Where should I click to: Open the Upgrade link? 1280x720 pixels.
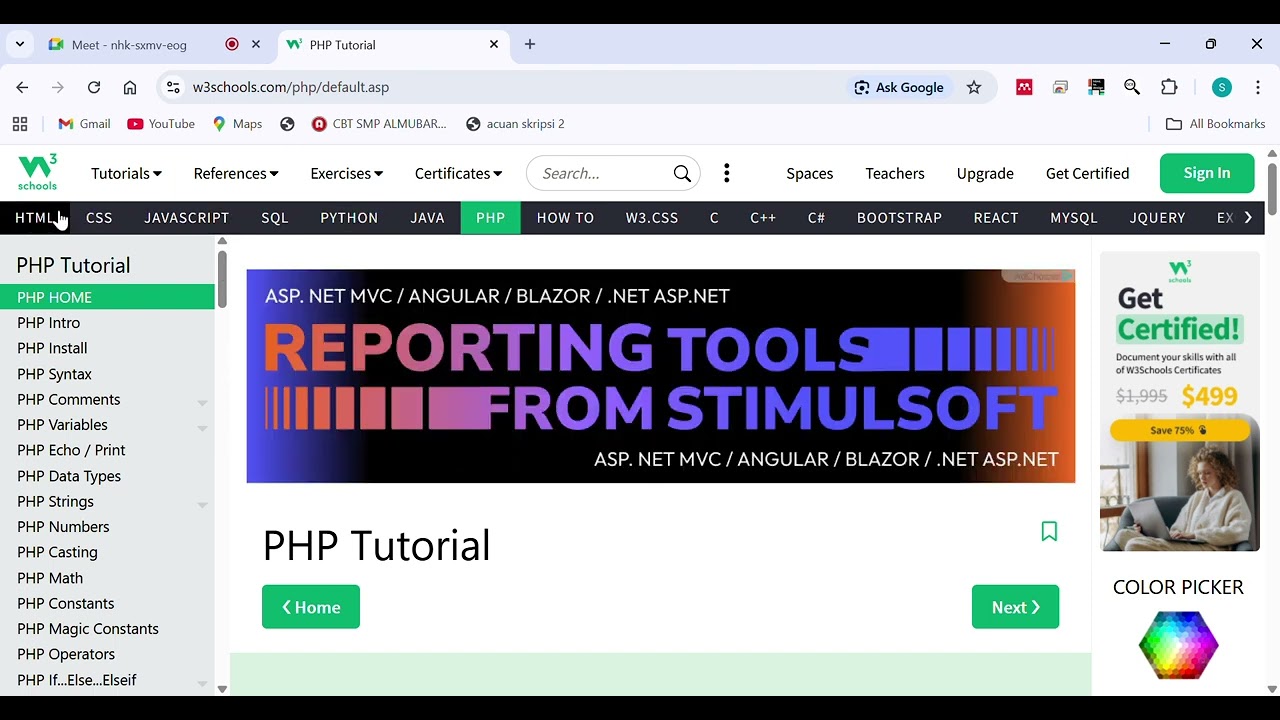pyautogui.click(x=985, y=174)
